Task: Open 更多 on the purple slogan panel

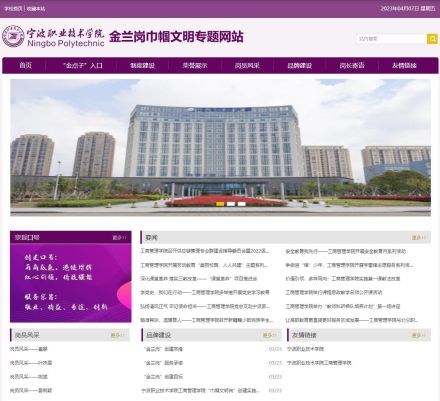Action: (x=120, y=237)
